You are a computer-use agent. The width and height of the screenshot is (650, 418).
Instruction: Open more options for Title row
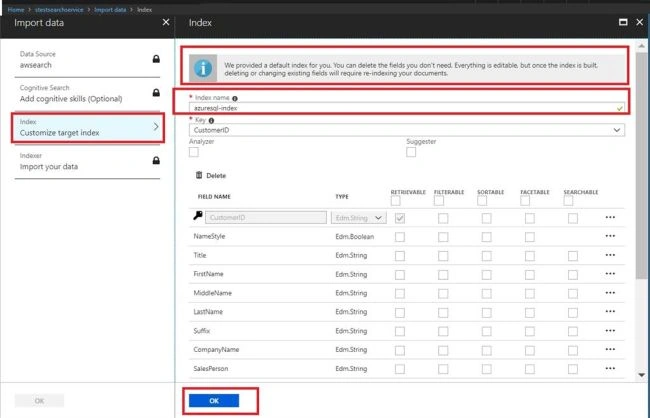pyautogui.click(x=610, y=255)
